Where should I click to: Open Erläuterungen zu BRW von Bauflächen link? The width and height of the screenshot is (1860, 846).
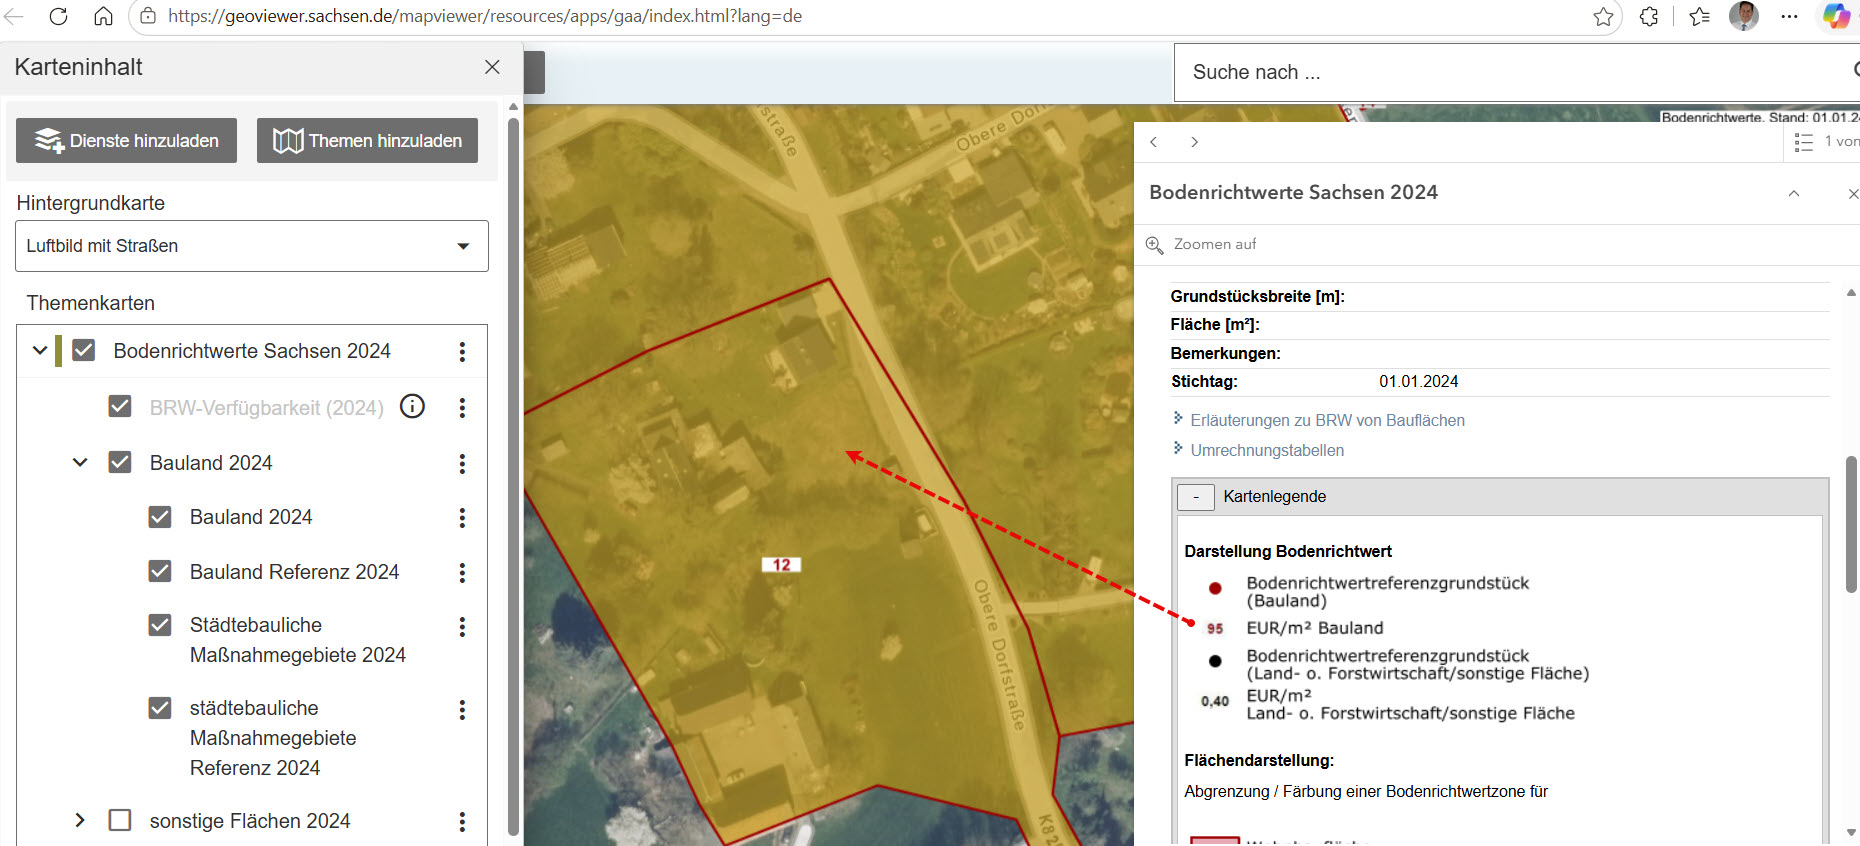1327,420
